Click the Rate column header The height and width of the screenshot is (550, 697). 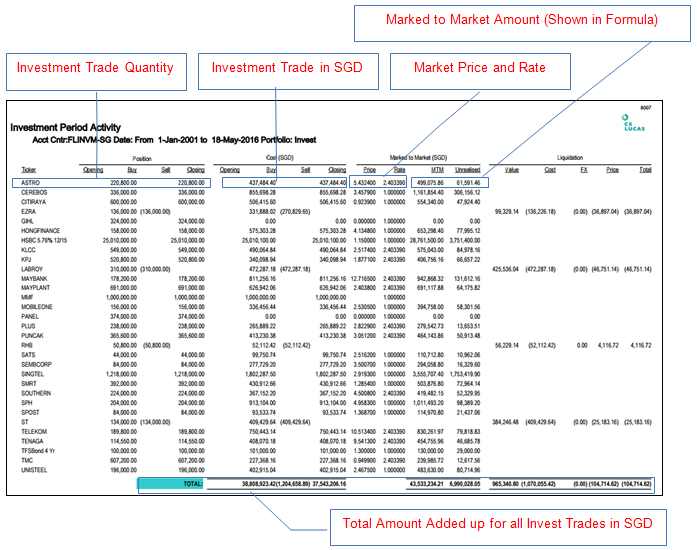pyautogui.click(x=399, y=170)
